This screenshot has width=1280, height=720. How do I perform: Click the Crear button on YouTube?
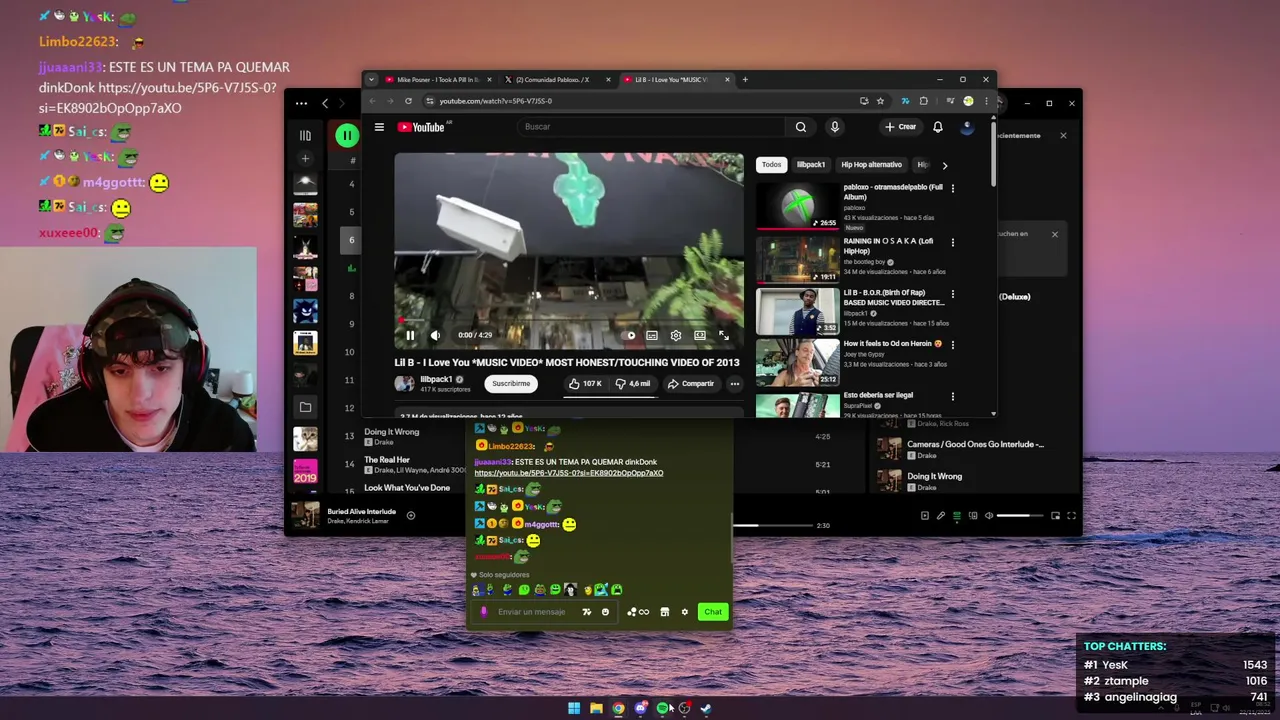[x=900, y=127]
